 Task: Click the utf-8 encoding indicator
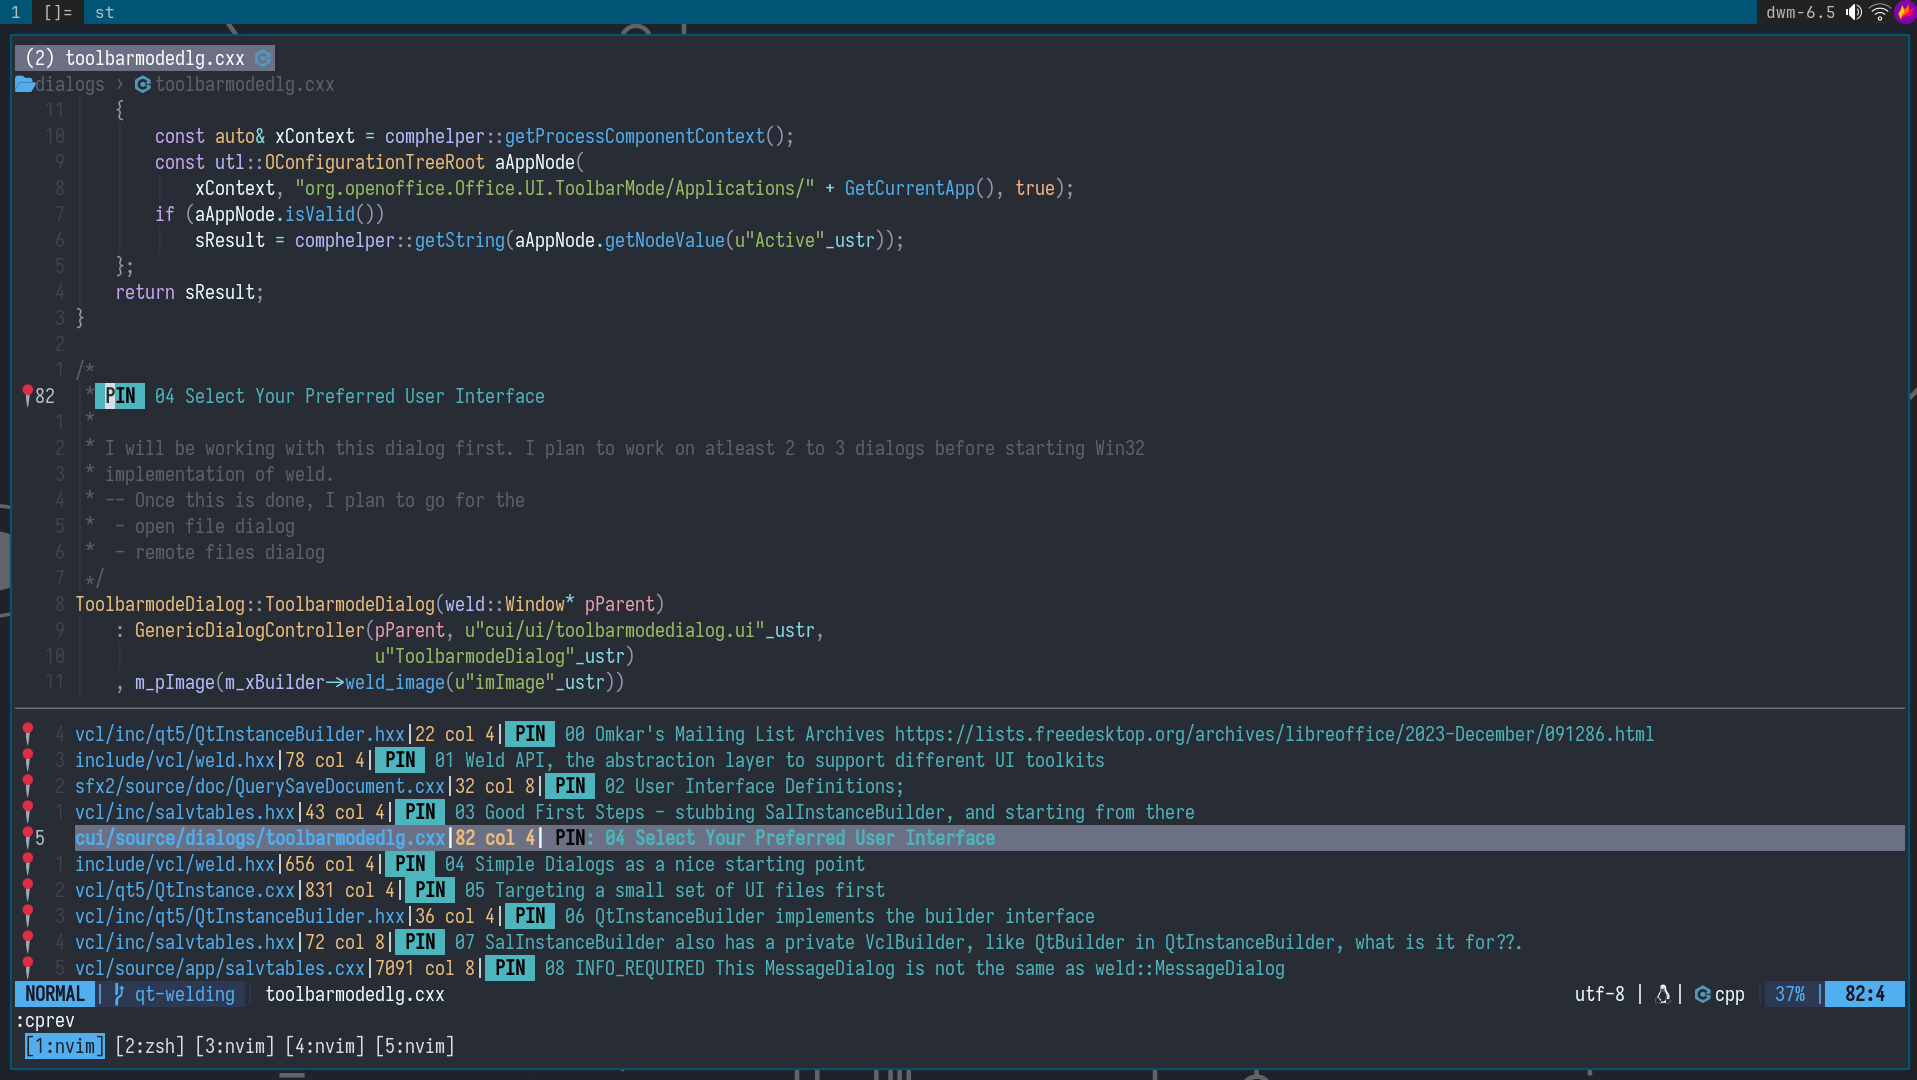pos(1600,994)
